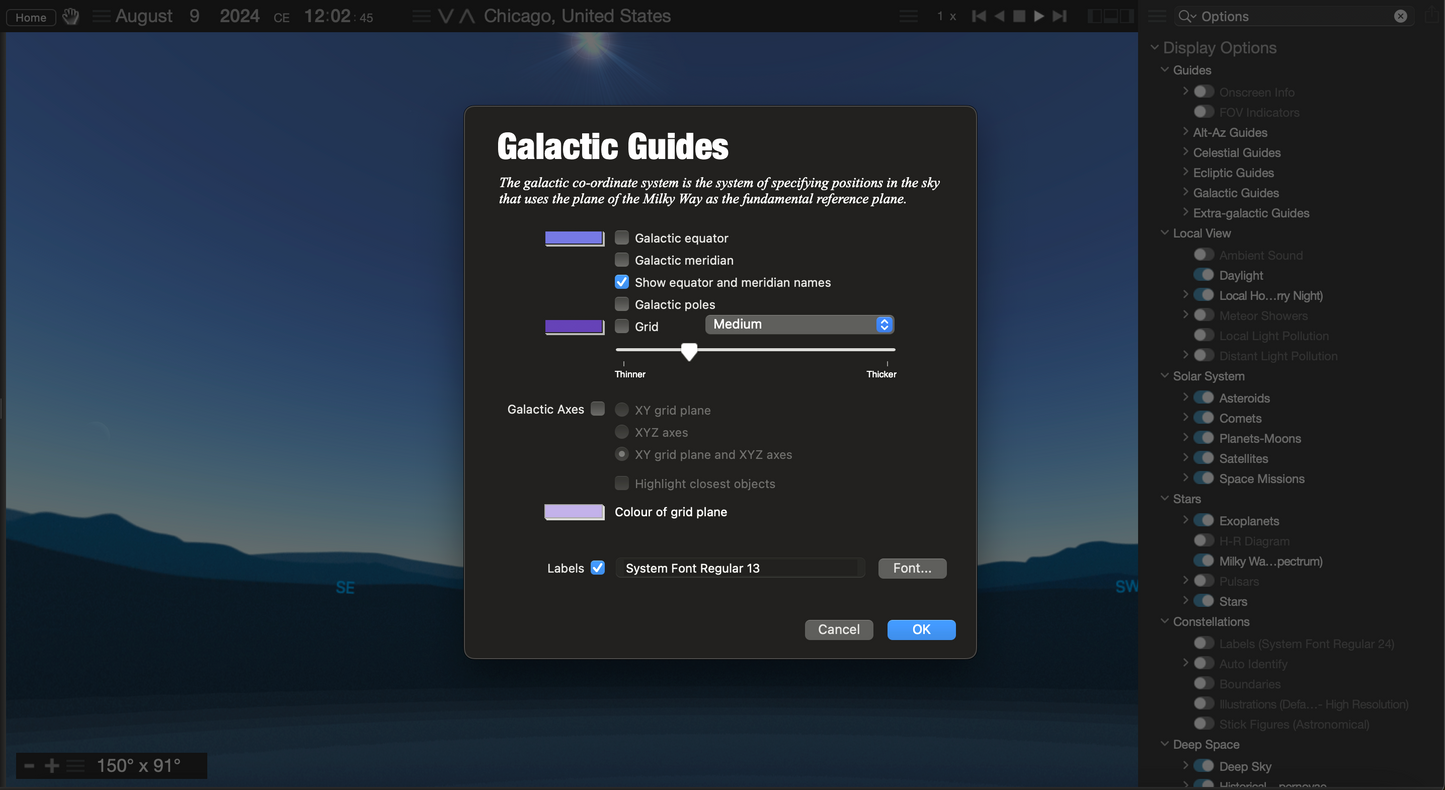This screenshot has width=1445, height=790.
Task: Click the zoom out minus icon
Action: [29, 766]
